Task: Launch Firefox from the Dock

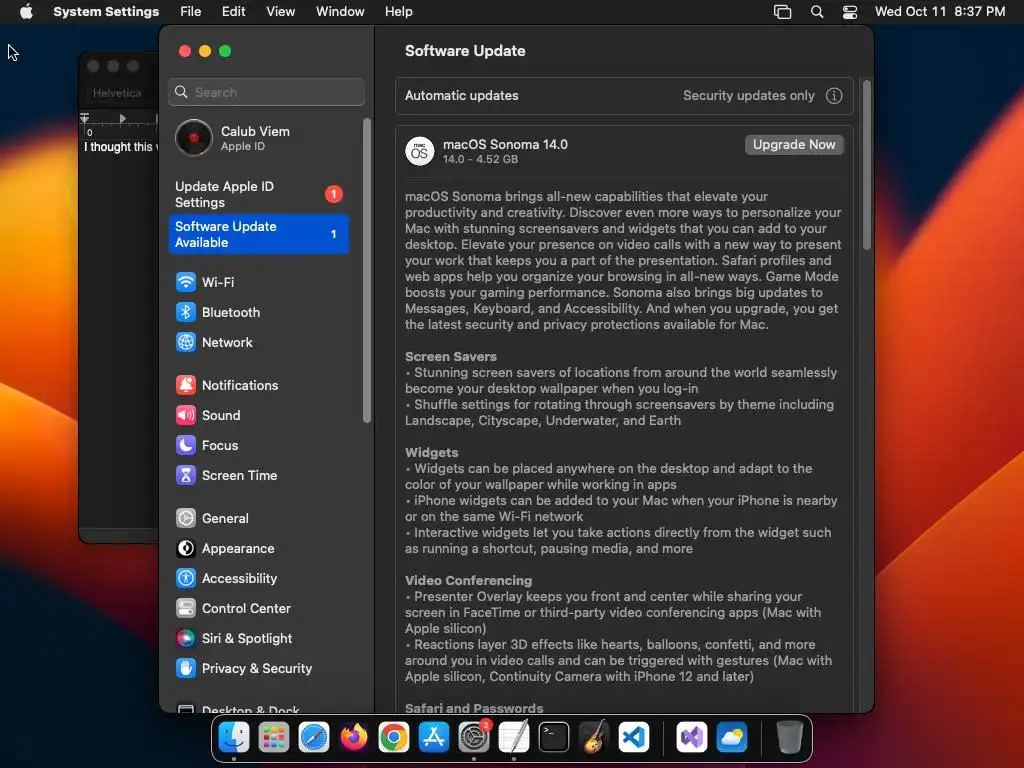Action: pos(354,738)
